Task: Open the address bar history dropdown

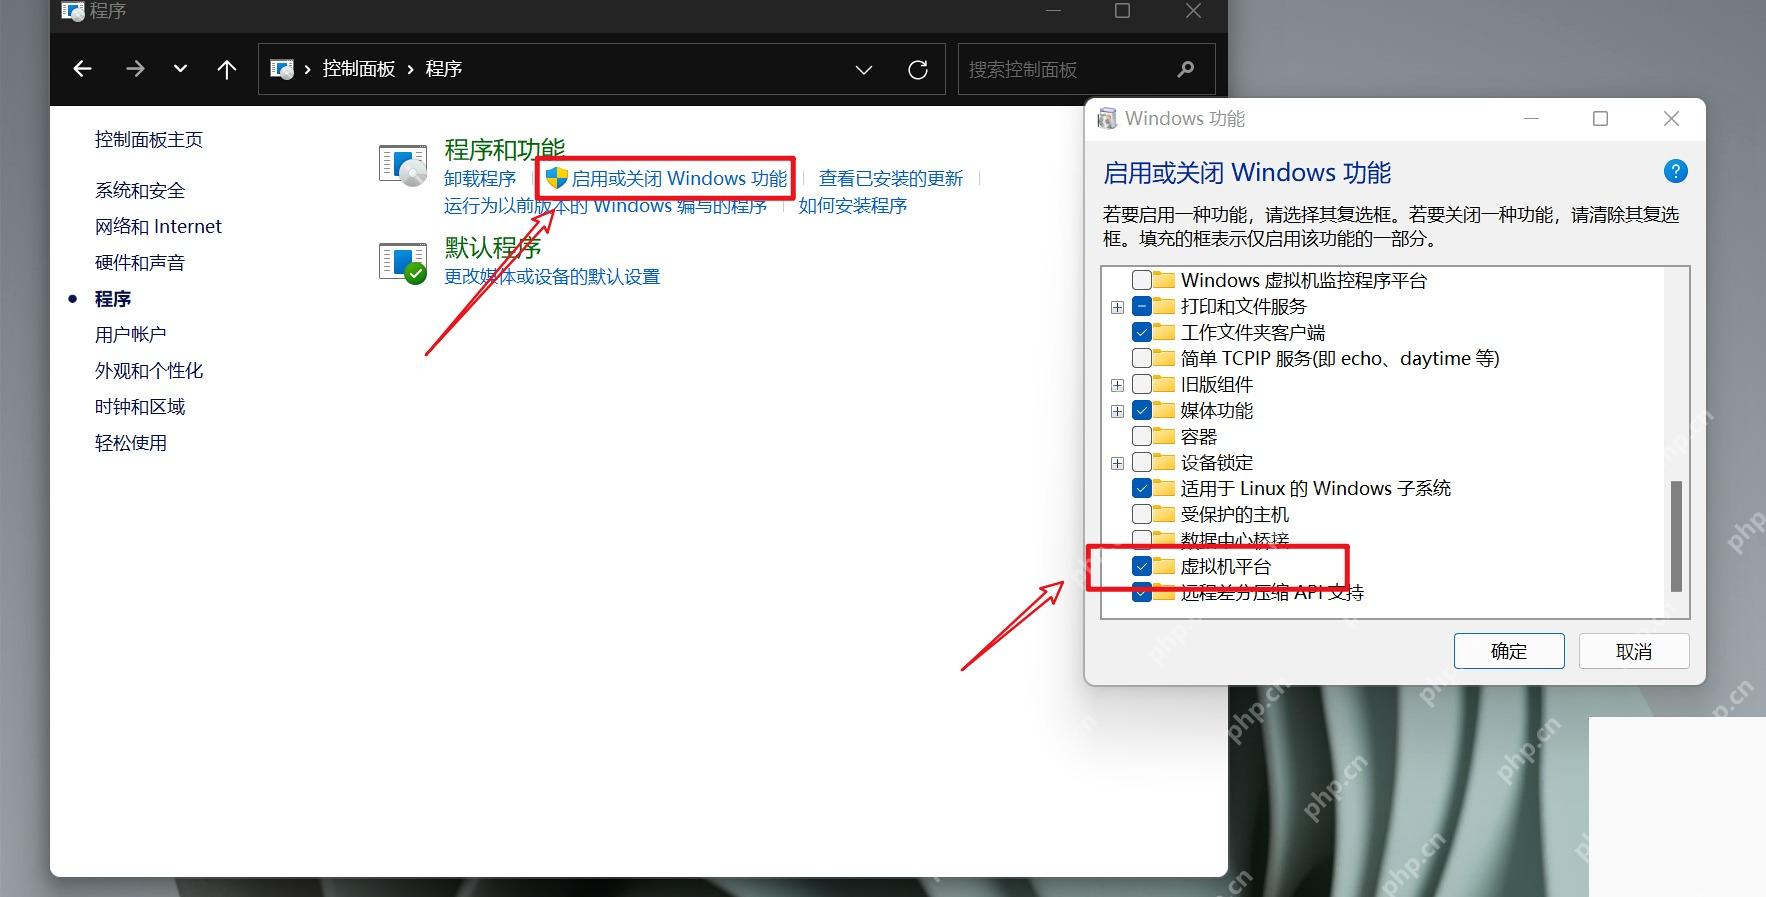Action: (864, 70)
